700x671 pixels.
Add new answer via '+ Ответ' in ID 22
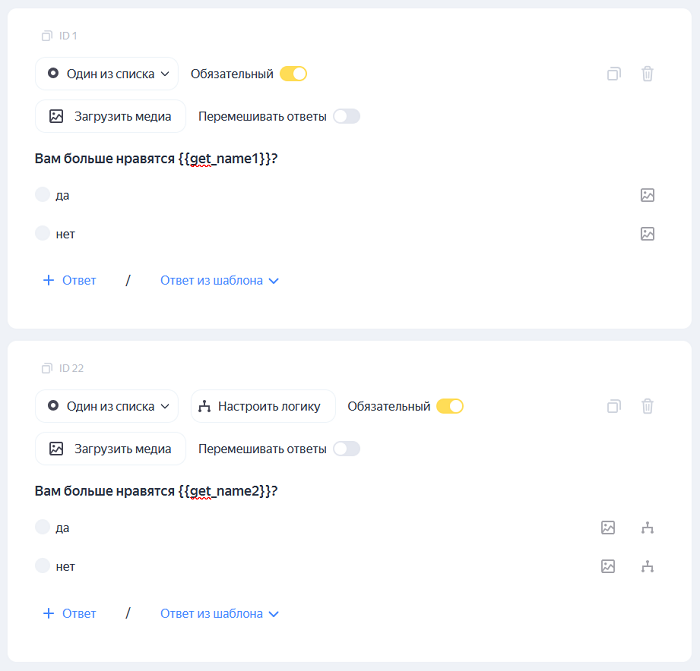[70, 614]
